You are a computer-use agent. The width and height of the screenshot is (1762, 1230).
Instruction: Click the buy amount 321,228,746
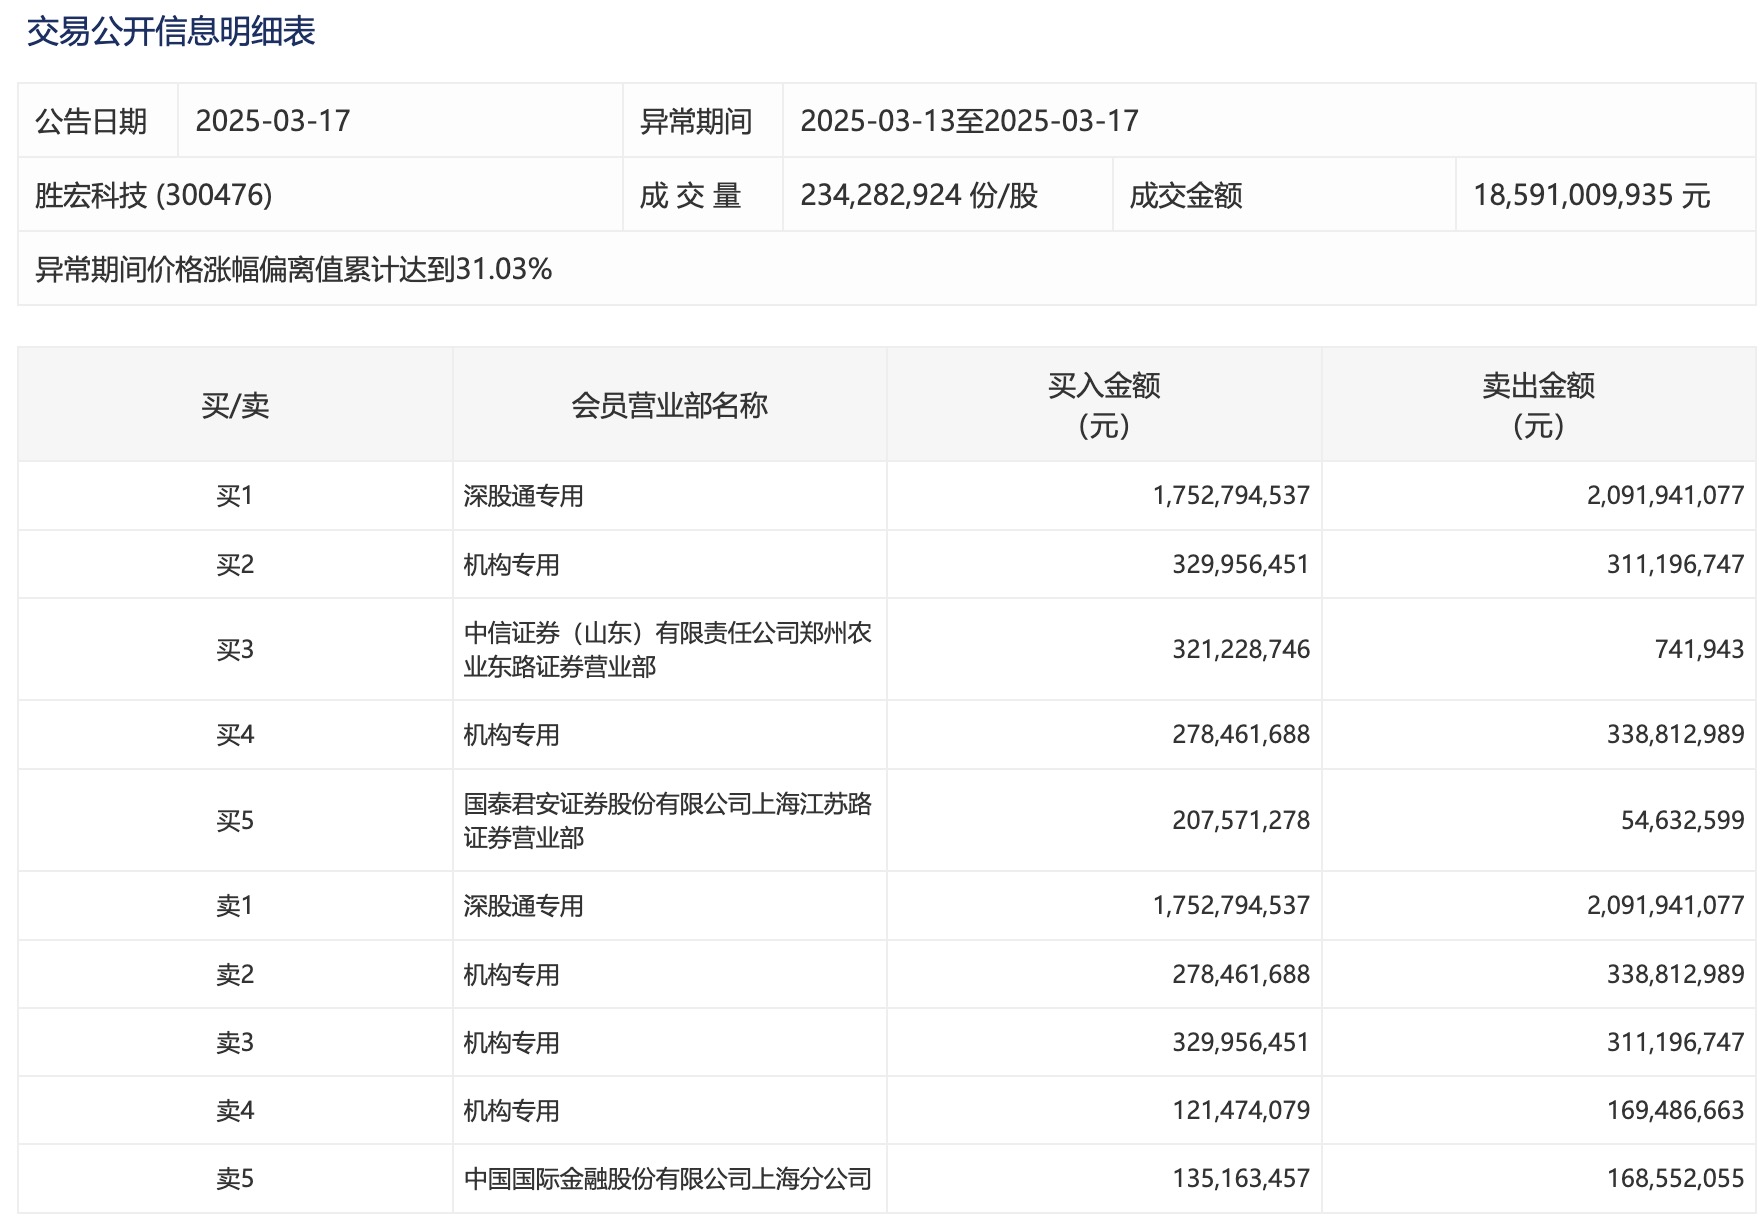1240,650
